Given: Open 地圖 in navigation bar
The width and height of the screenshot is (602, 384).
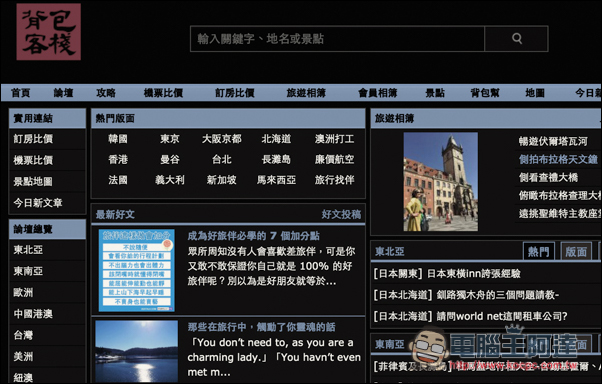Looking at the screenshot, I should (x=535, y=93).
